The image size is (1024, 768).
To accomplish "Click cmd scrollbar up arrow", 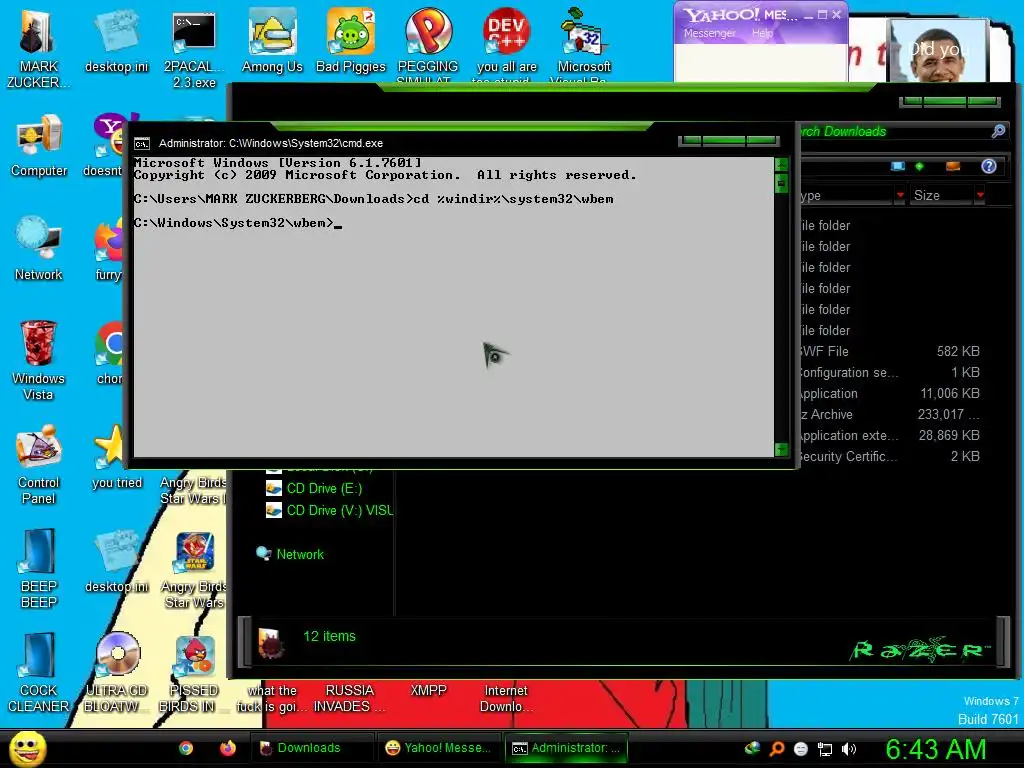I will pyautogui.click(x=781, y=164).
